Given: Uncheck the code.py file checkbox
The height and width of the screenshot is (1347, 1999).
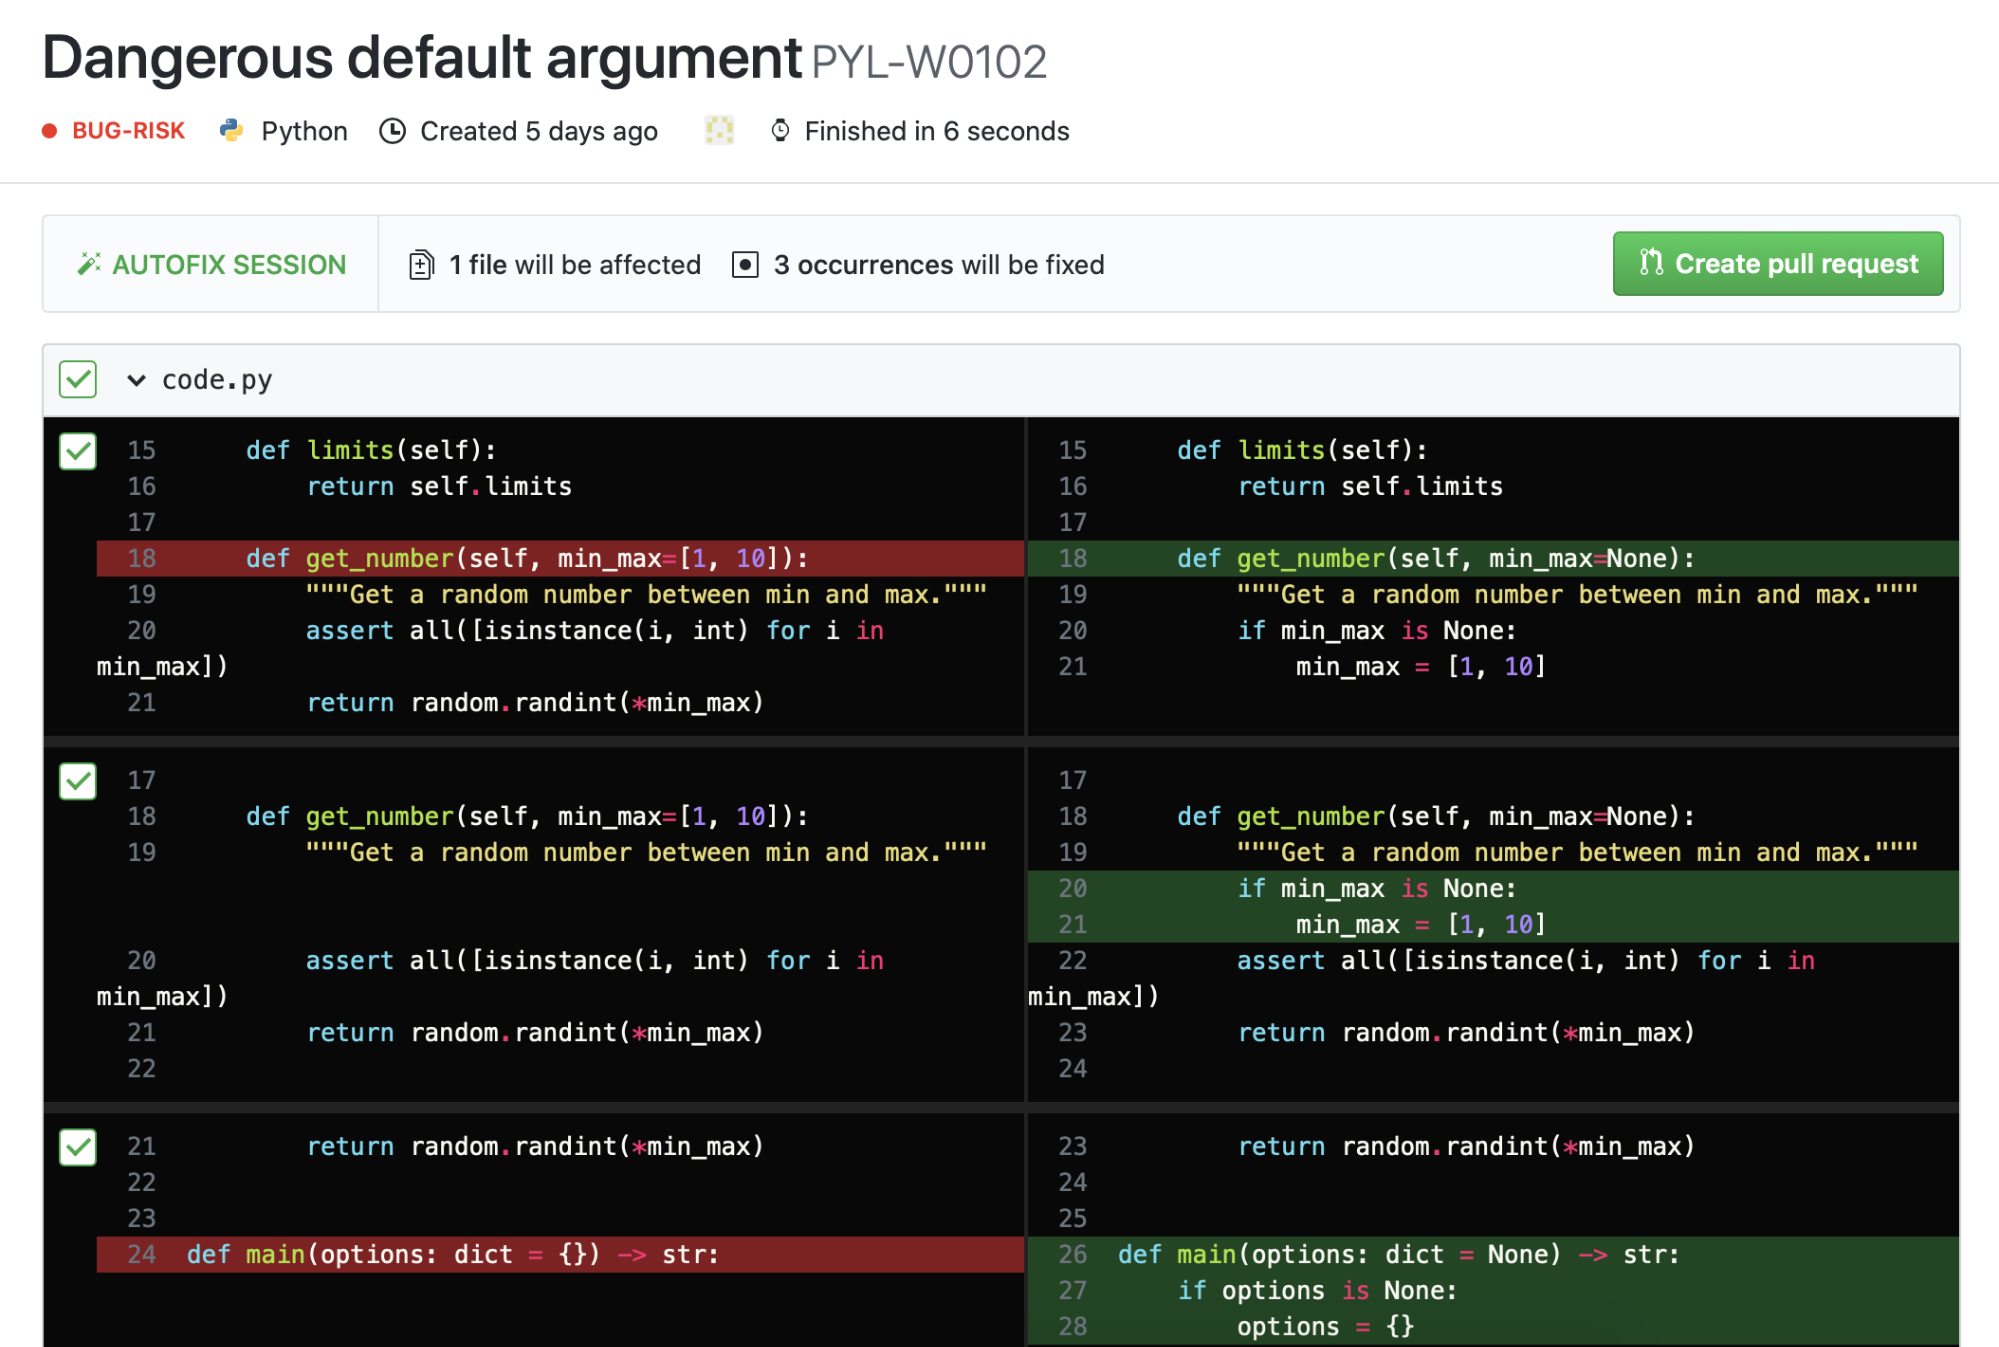Looking at the screenshot, I should point(77,380).
